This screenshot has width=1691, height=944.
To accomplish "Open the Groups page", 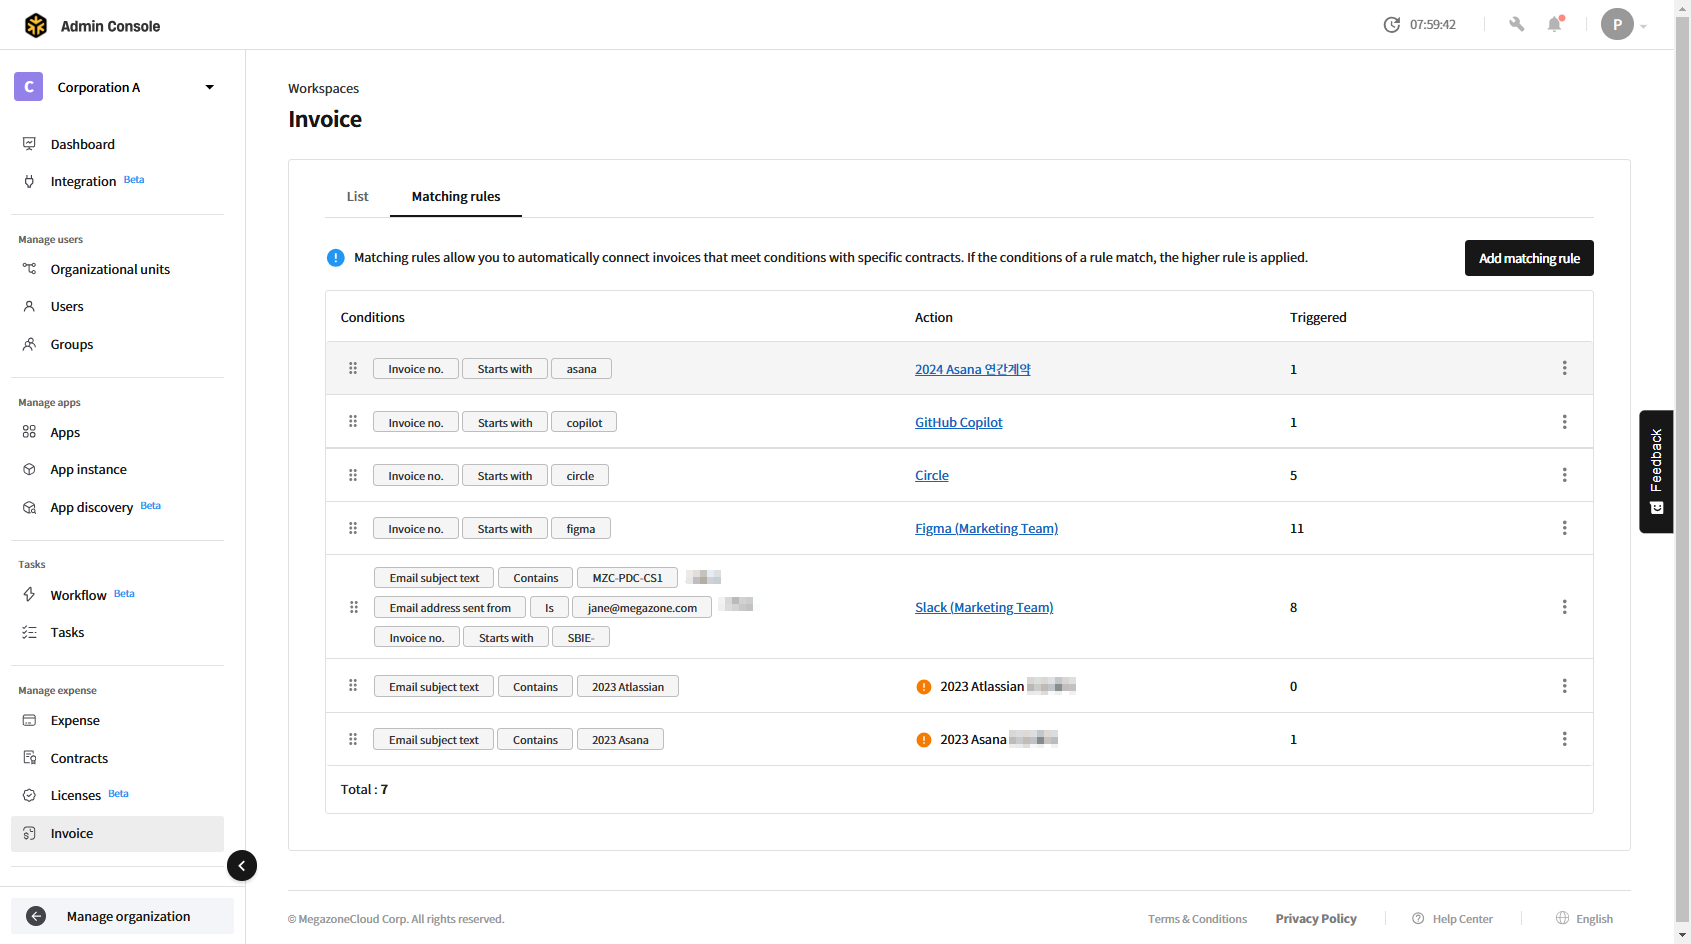I will [x=72, y=344].
